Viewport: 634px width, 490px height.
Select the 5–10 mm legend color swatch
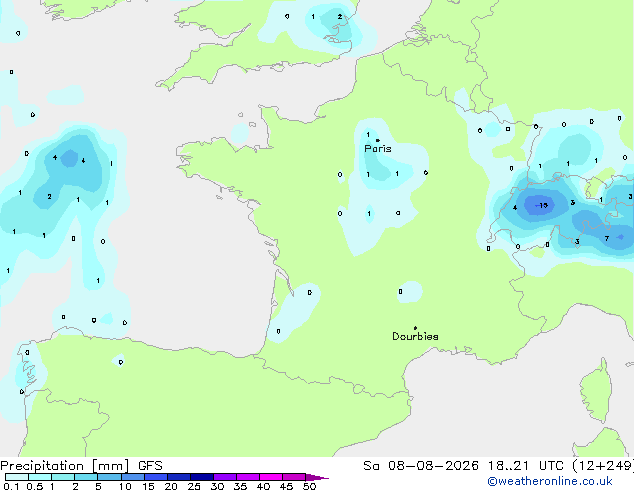(109, 477)
